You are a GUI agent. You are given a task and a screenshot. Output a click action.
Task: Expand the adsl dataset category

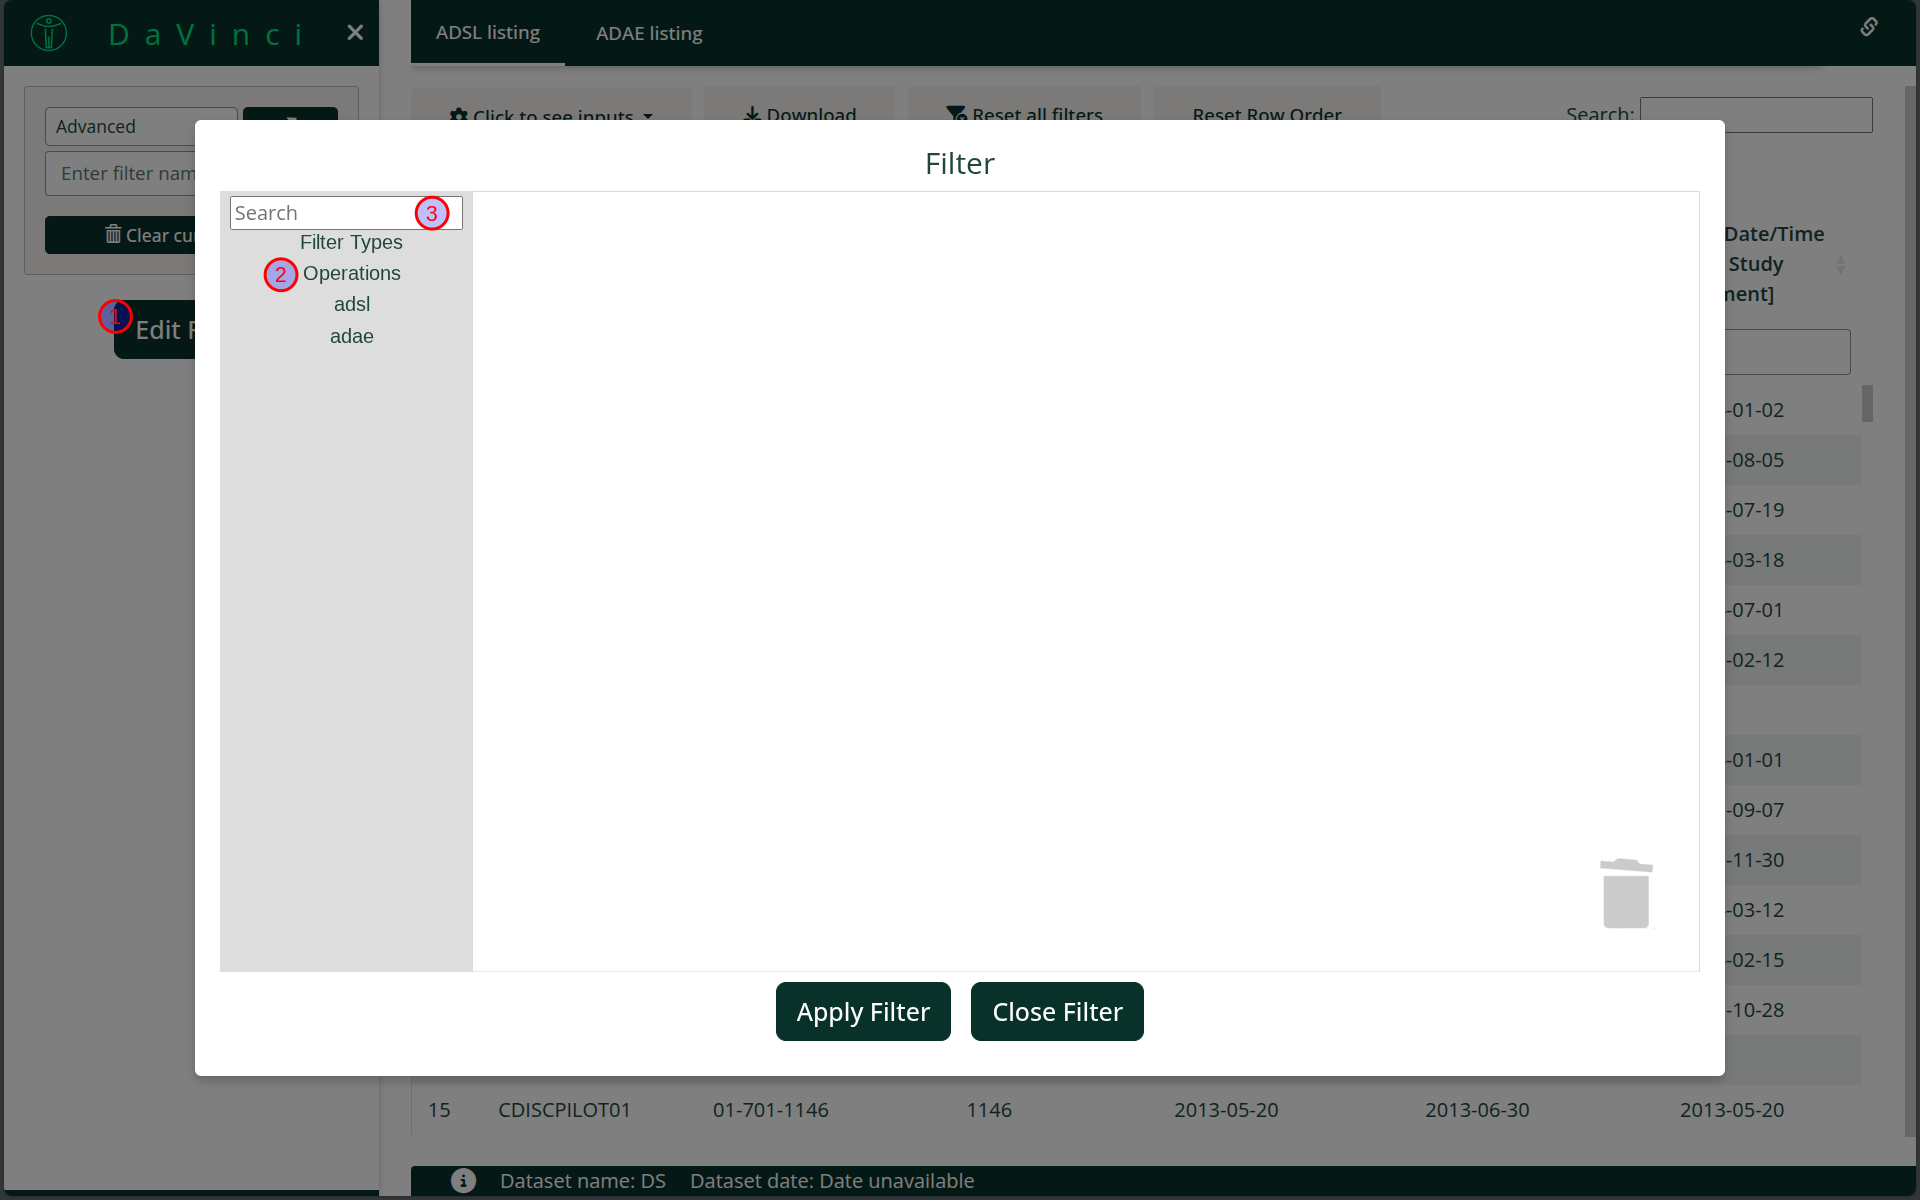point(352,305)
